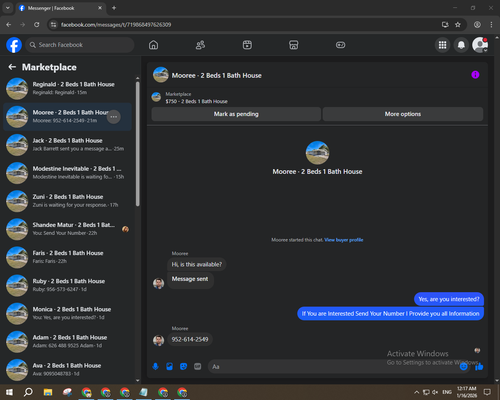This screenshot has width=500, height=400.
Task: Click the 'Hi, is this available?' message
Action: click(197, 264)
